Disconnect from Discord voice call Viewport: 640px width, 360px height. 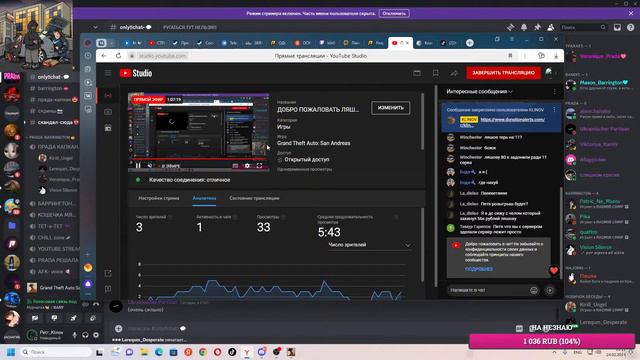(96, 304)
